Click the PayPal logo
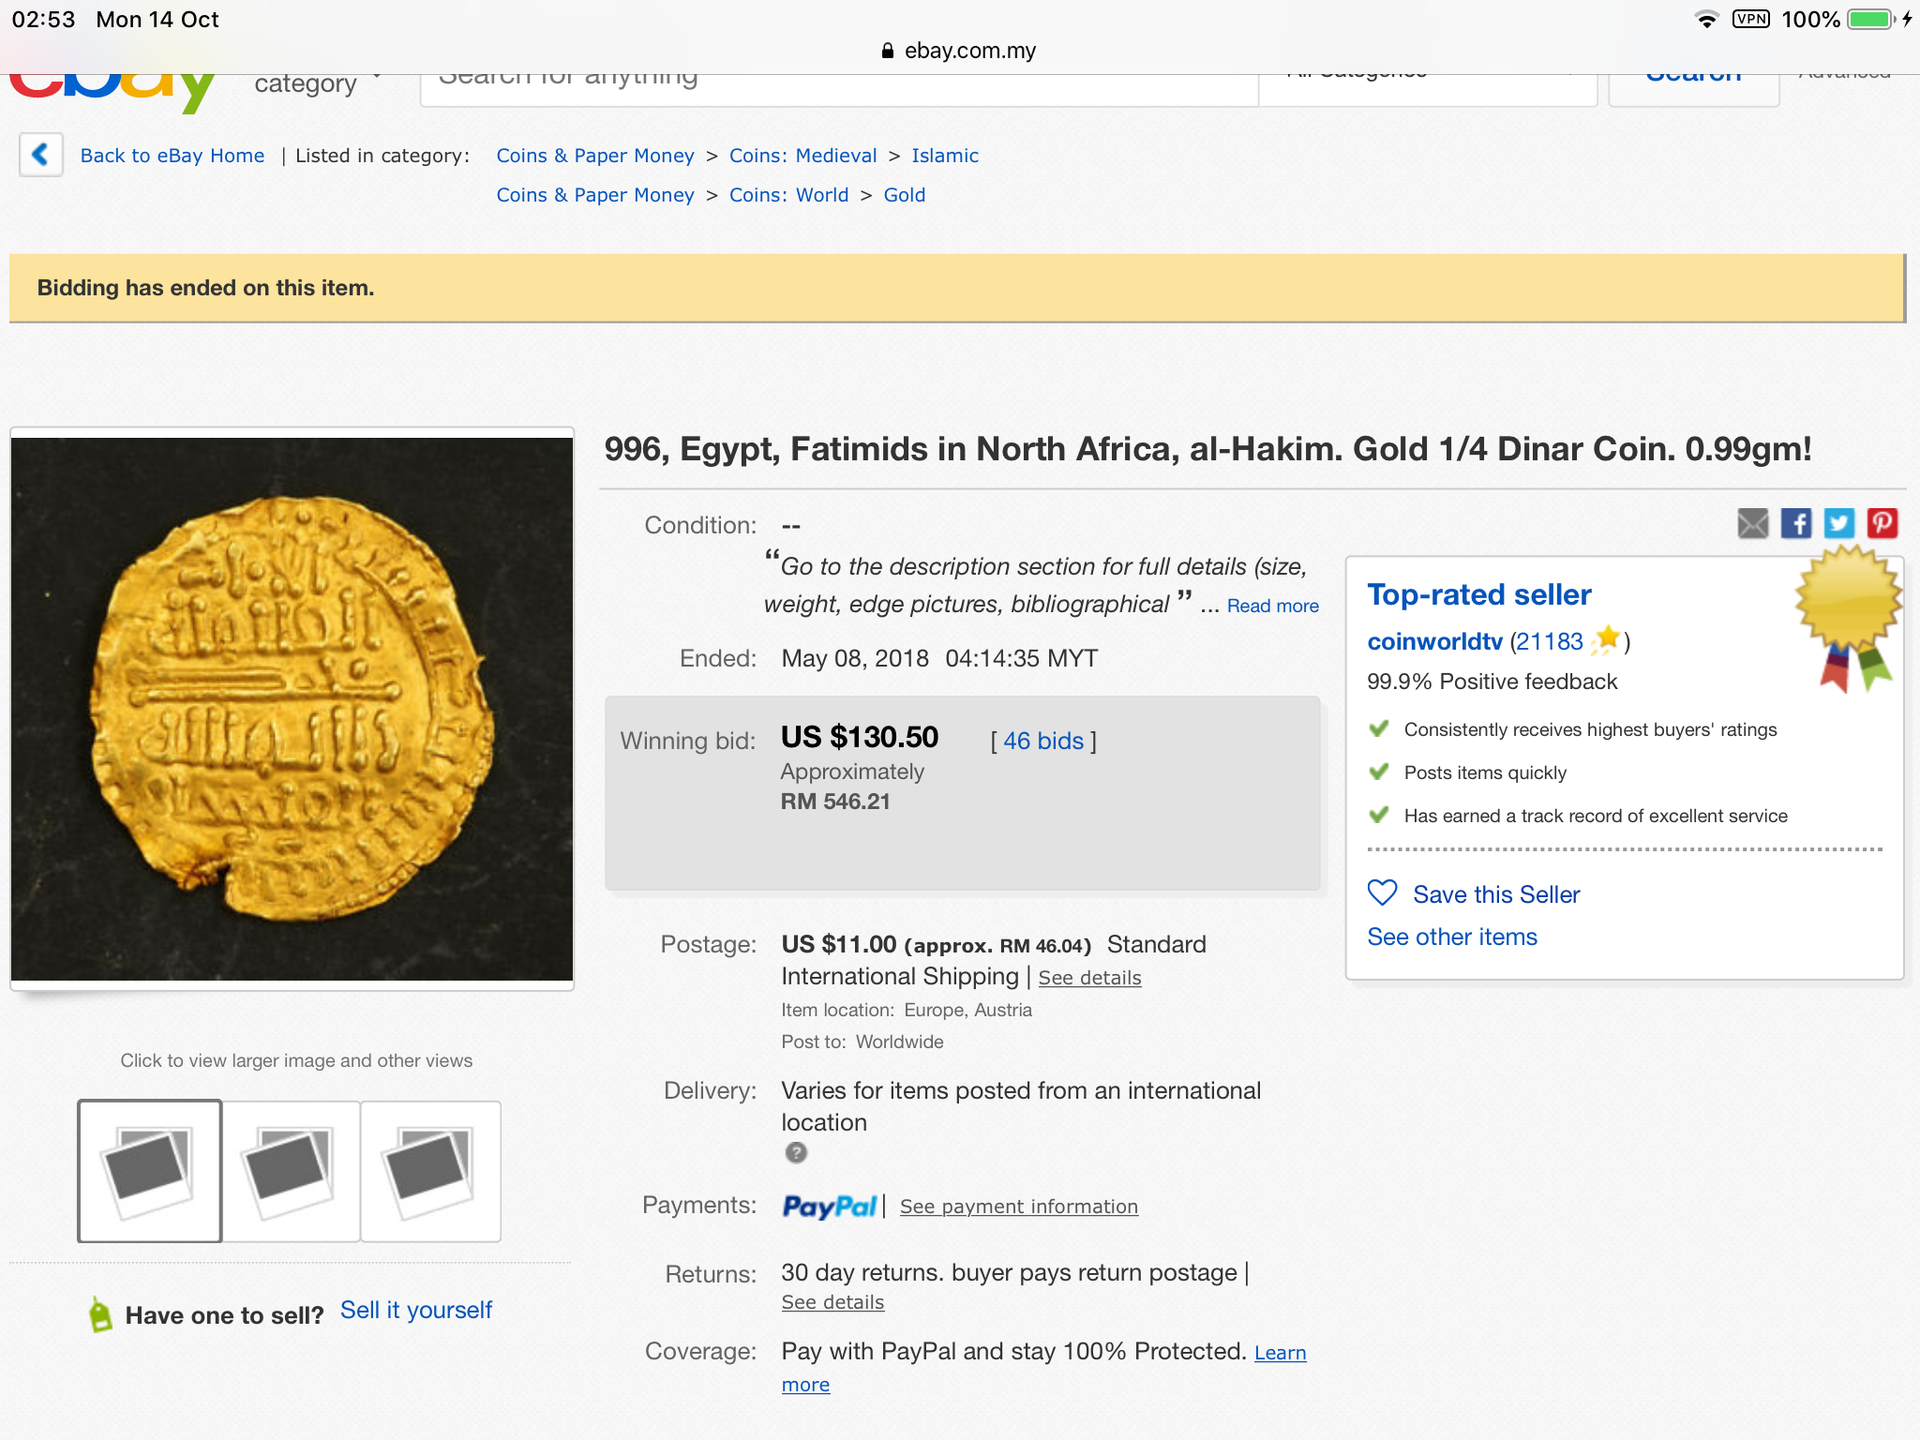 pyautogui.click(x=829, y=1207)
